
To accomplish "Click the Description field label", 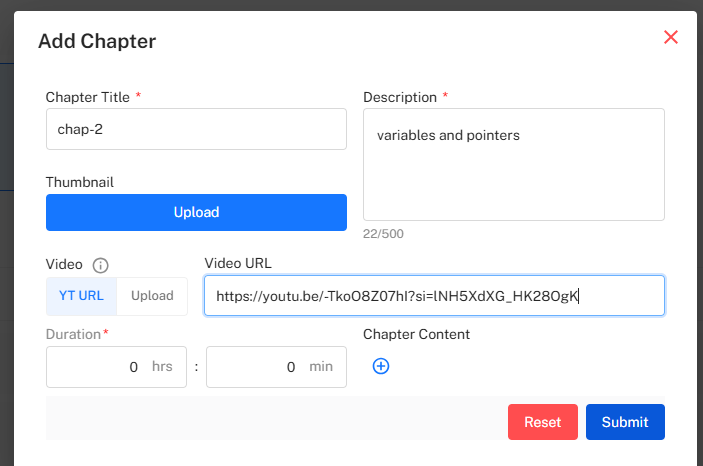I will [x=400, y=97].
